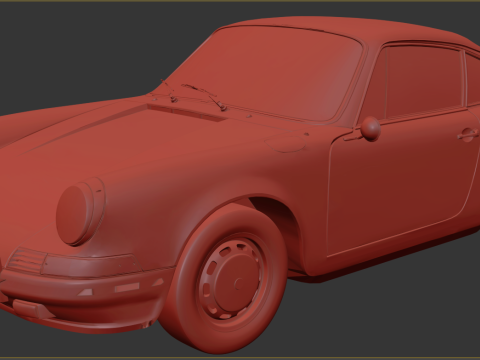Select the round side mirror
The image size is (480, 360).
click(x=370, y=128)
